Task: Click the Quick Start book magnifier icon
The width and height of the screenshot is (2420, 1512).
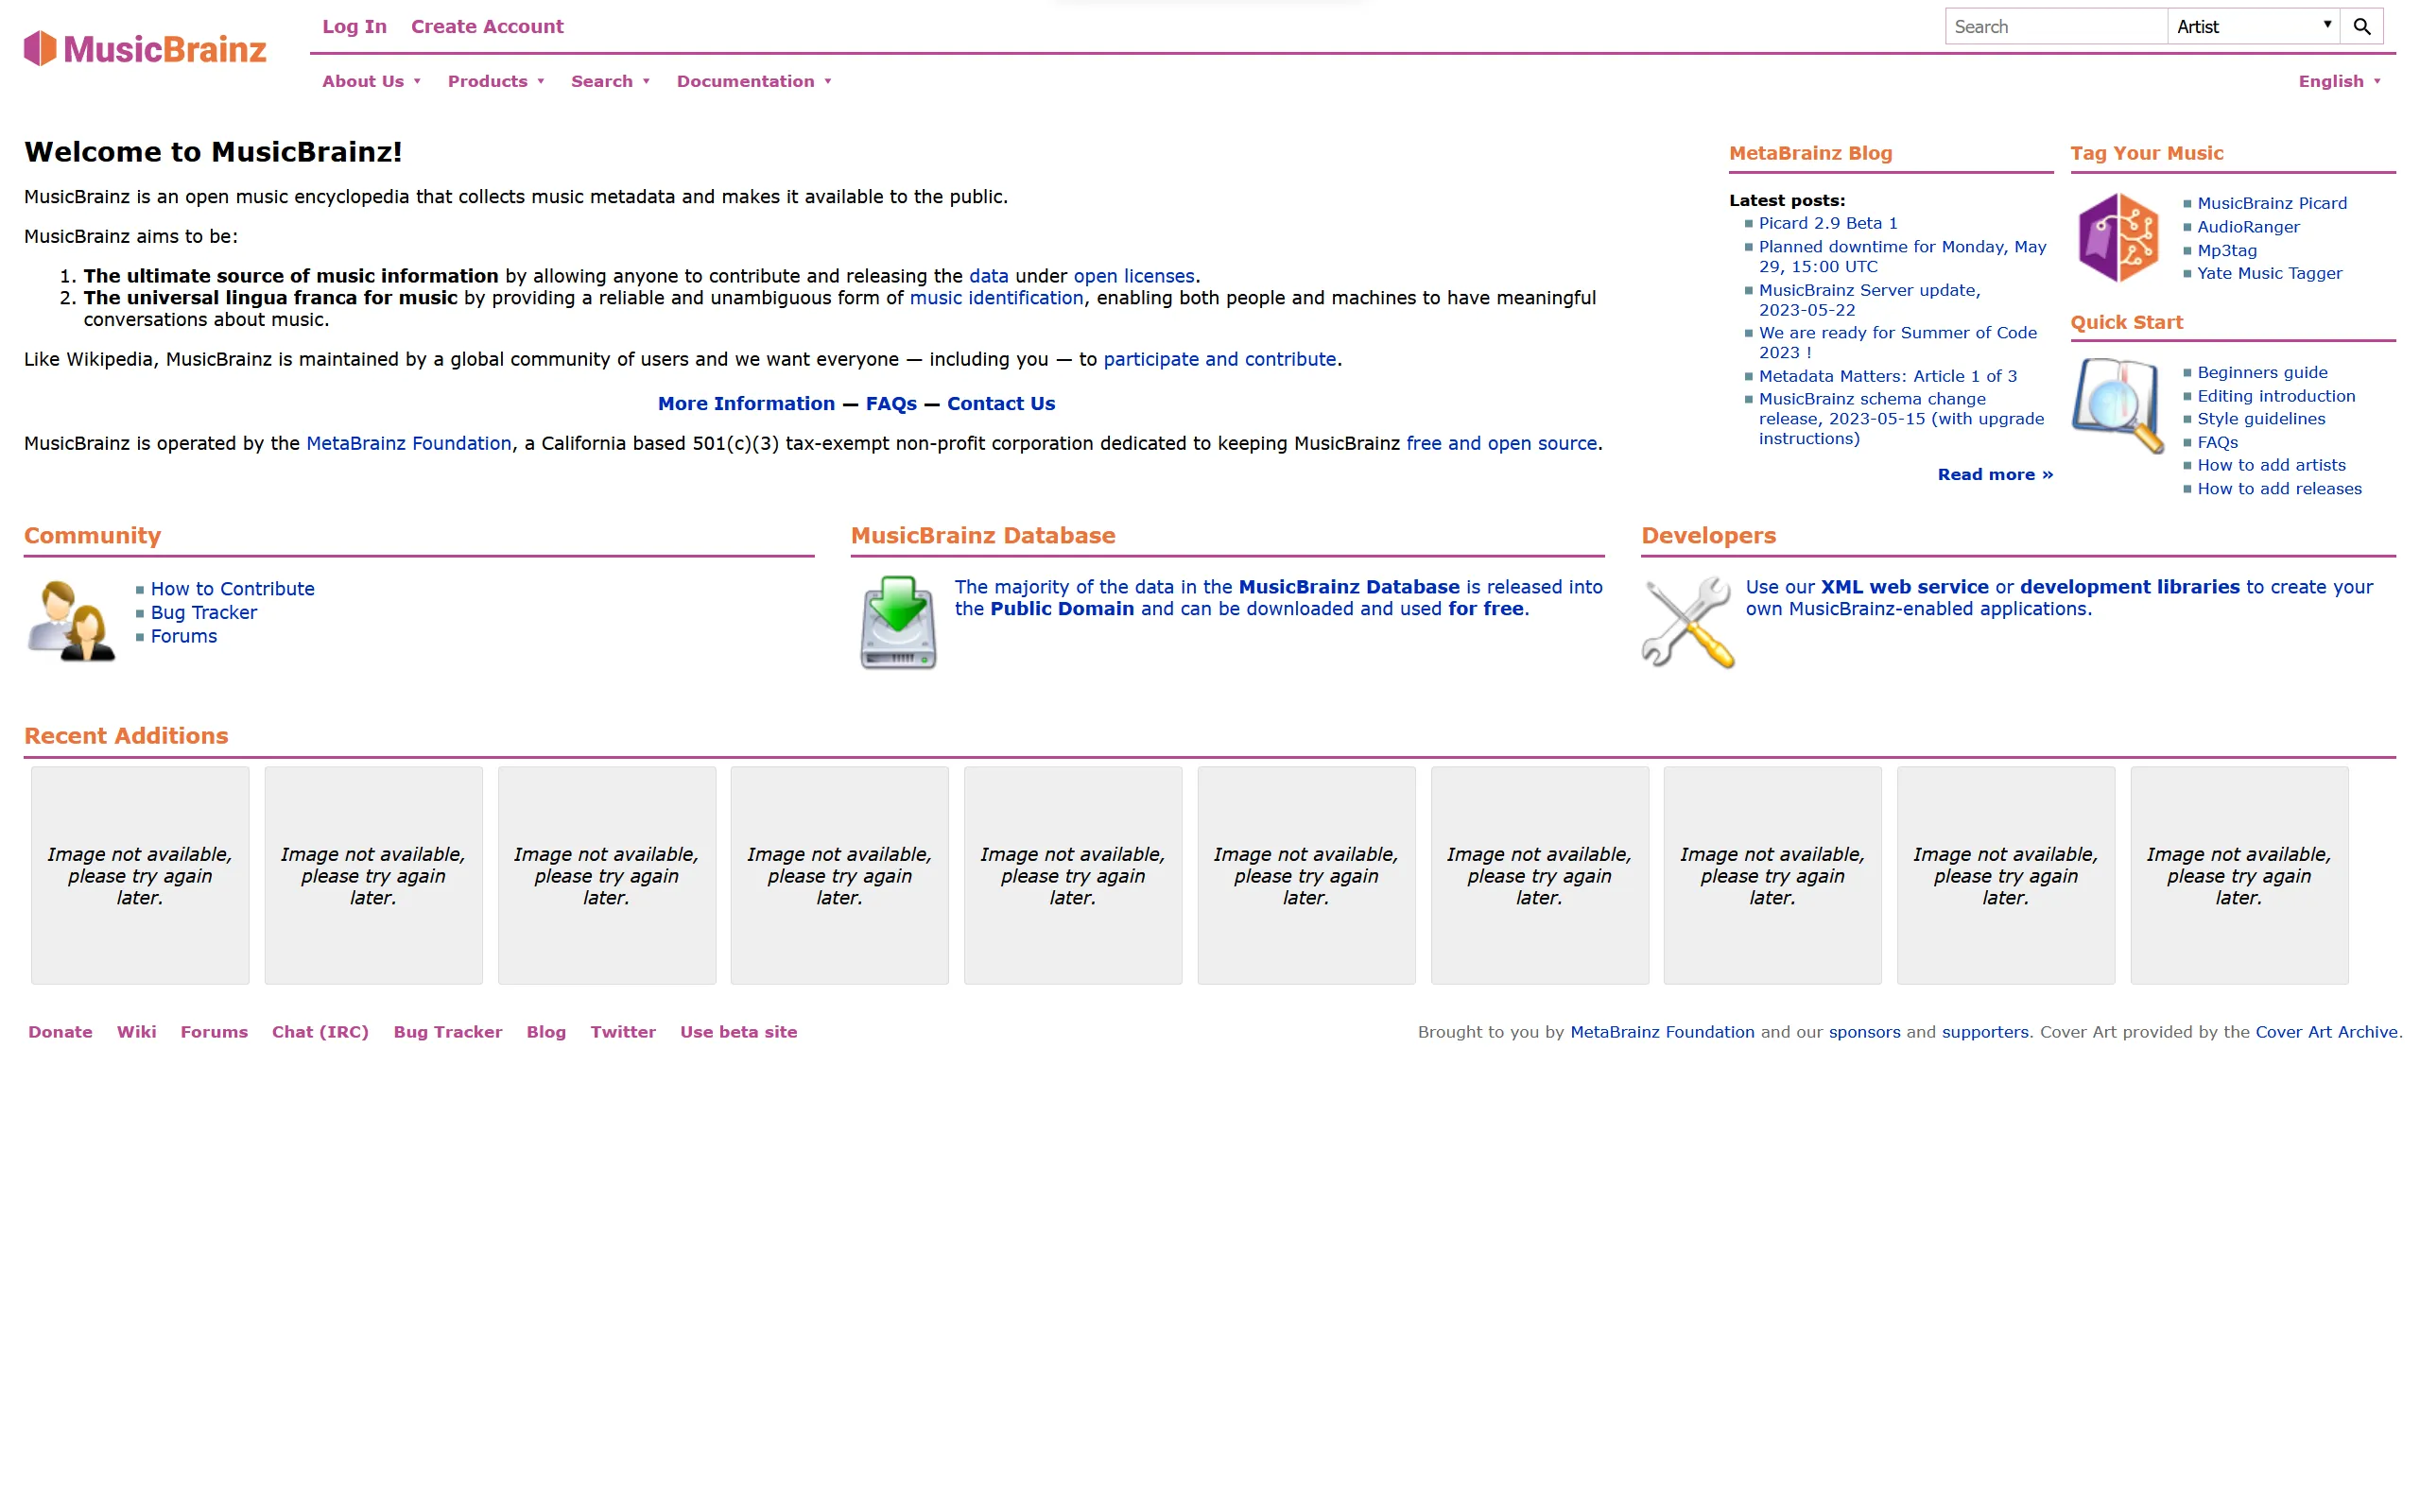Action: [2117, 405]
